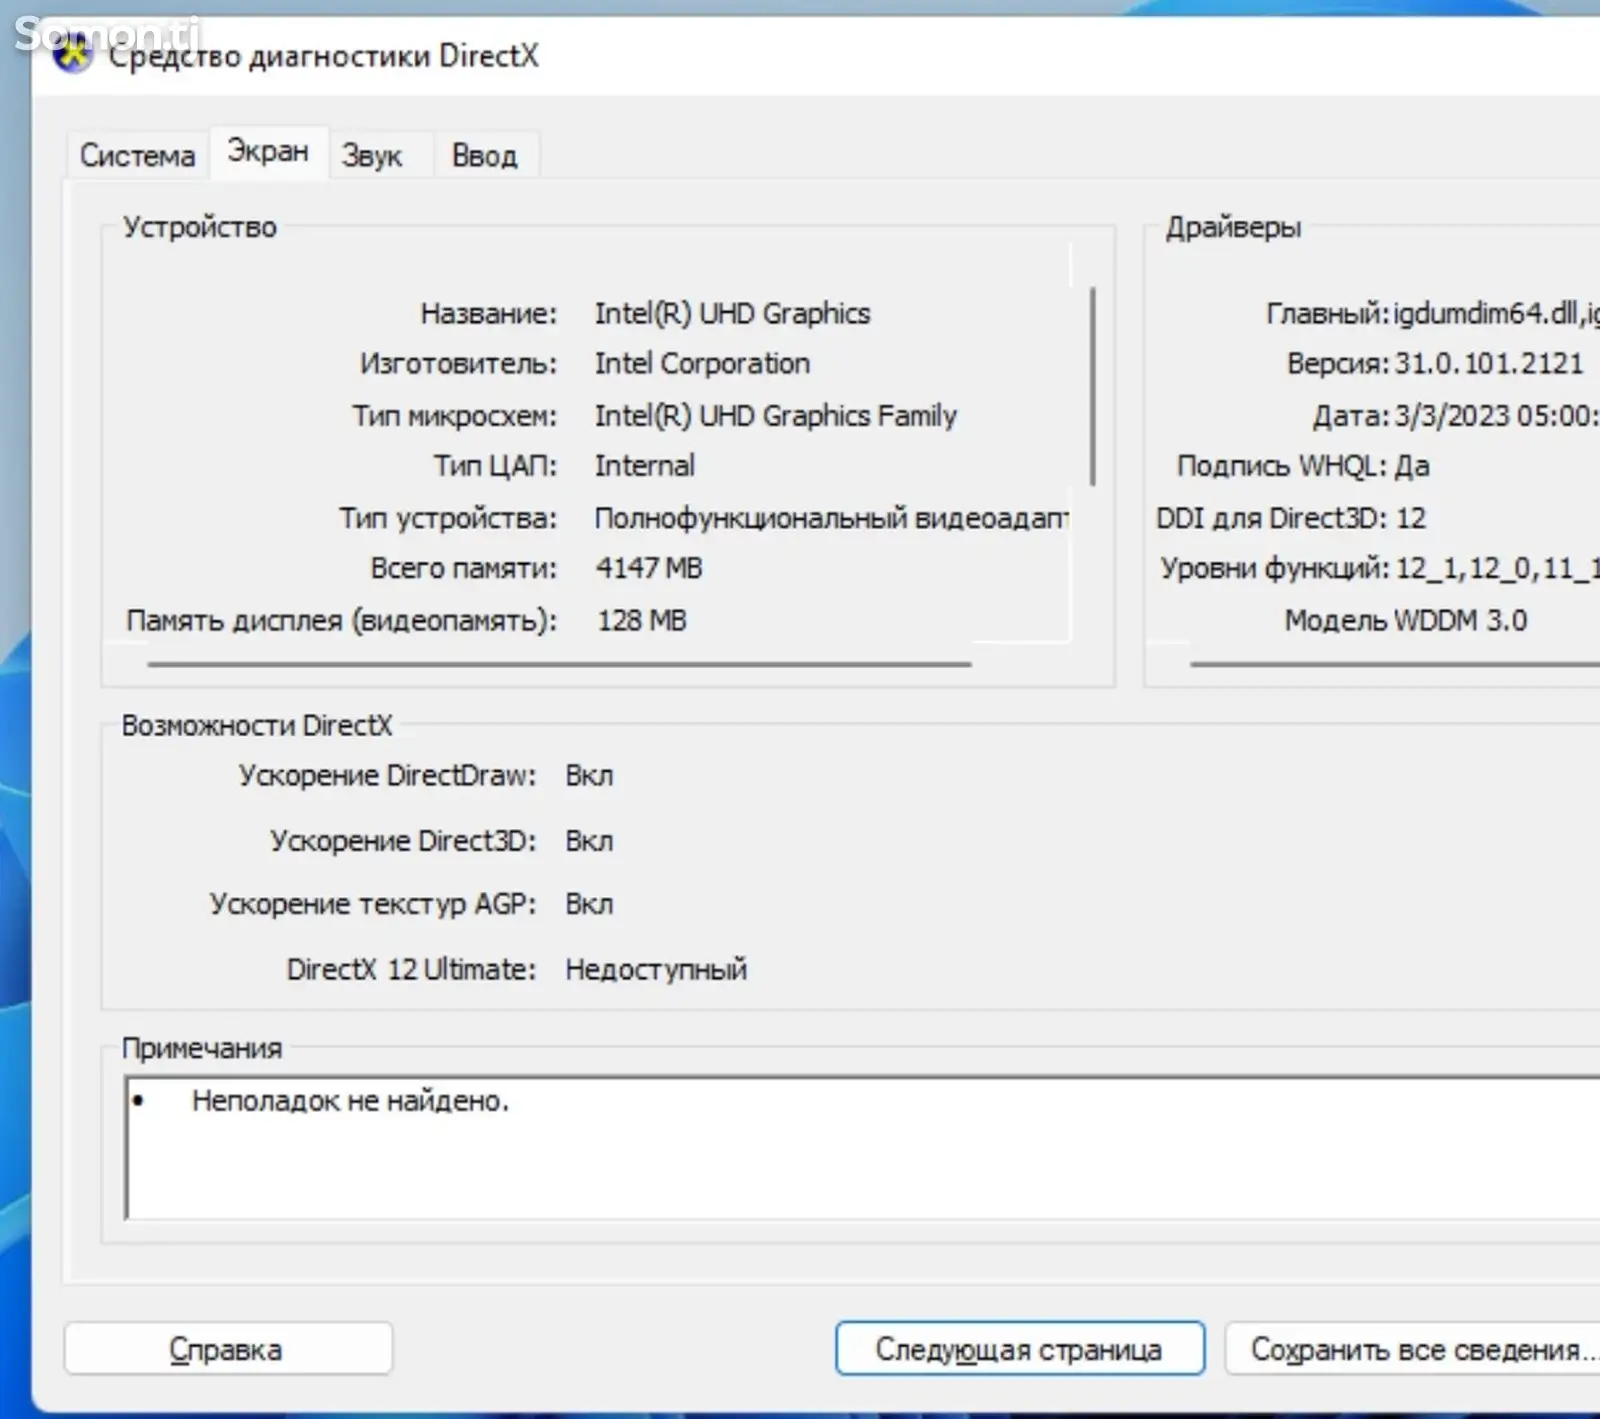Open the Звук tab

(372, 156)
